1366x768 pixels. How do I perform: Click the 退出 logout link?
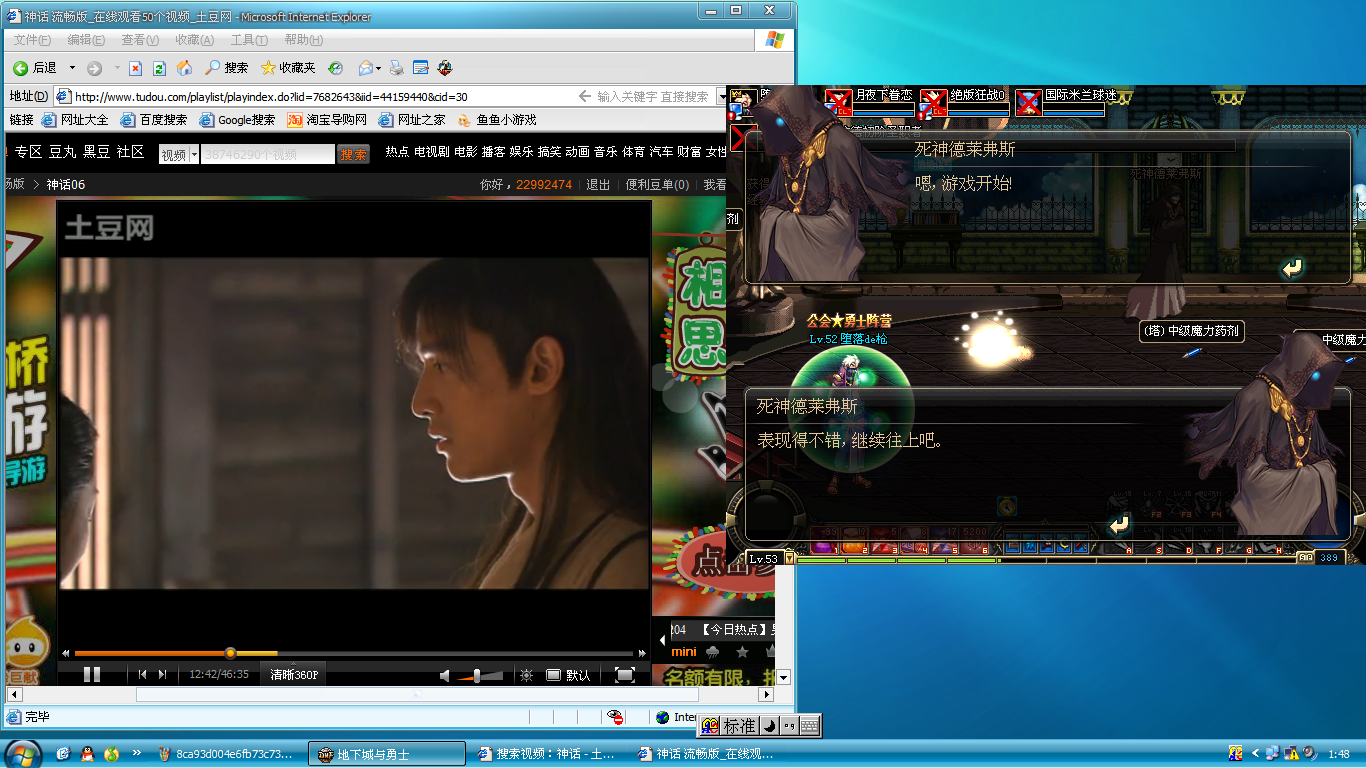click(598, 185)
